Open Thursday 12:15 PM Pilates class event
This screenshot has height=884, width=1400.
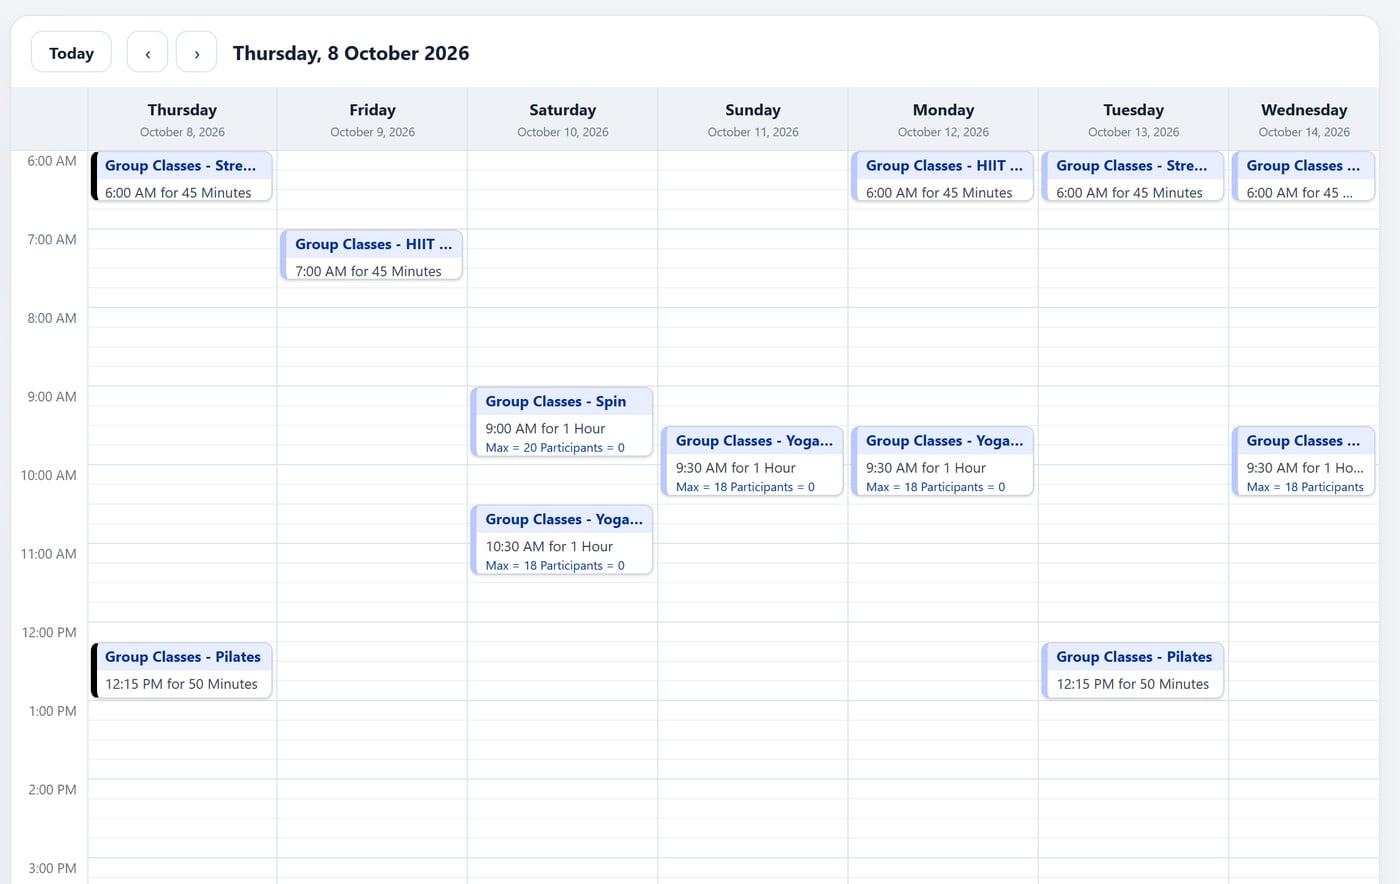coord(182,670)
